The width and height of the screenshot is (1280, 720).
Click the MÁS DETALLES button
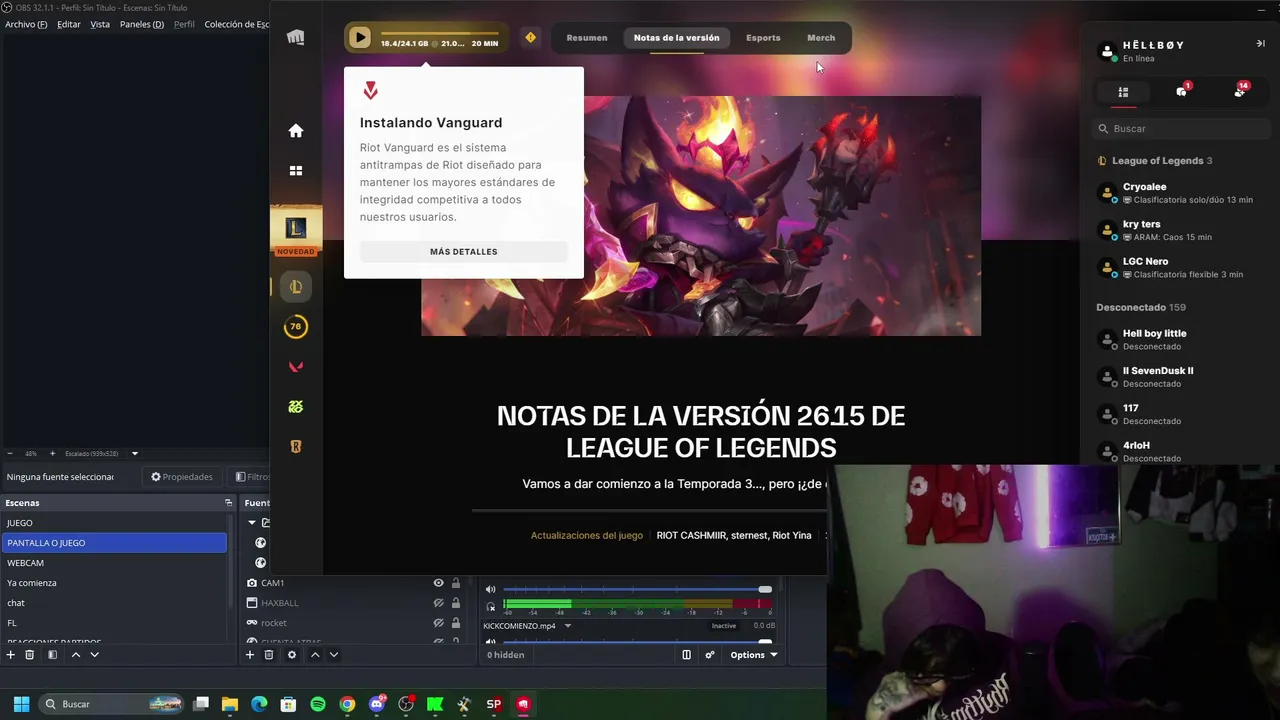(464, 252)
